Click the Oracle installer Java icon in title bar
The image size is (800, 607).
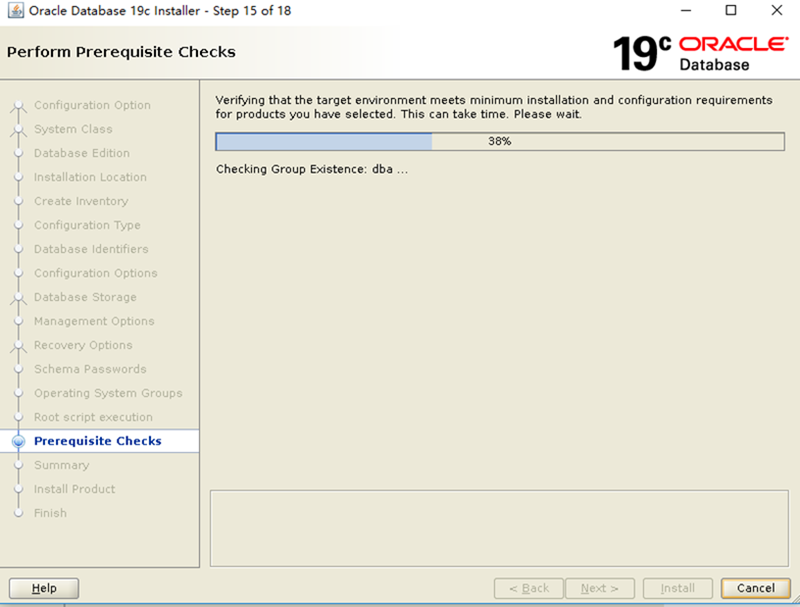click(x=15, y=11)
